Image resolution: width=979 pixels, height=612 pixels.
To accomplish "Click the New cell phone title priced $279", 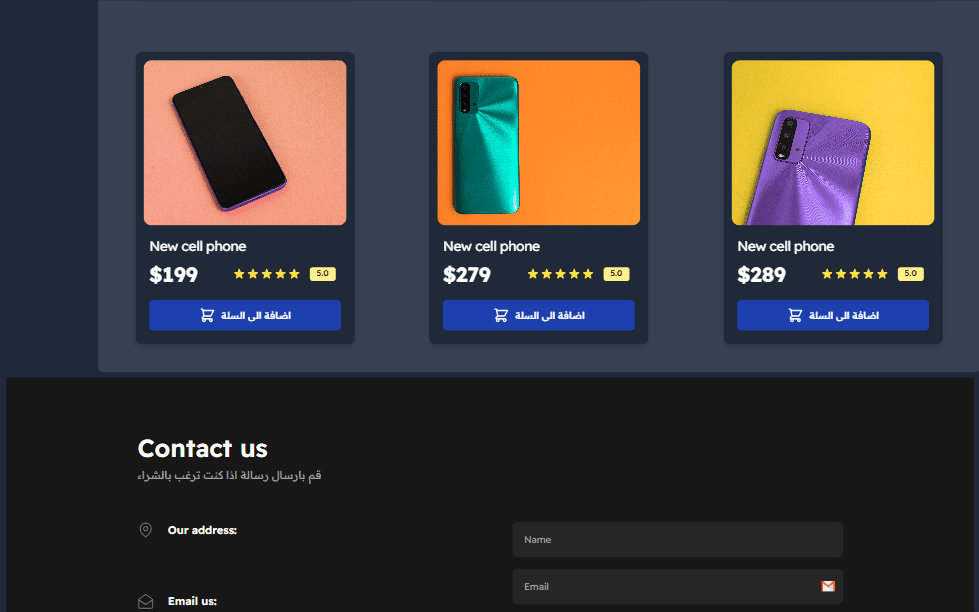I will click(x=491, y=246).
